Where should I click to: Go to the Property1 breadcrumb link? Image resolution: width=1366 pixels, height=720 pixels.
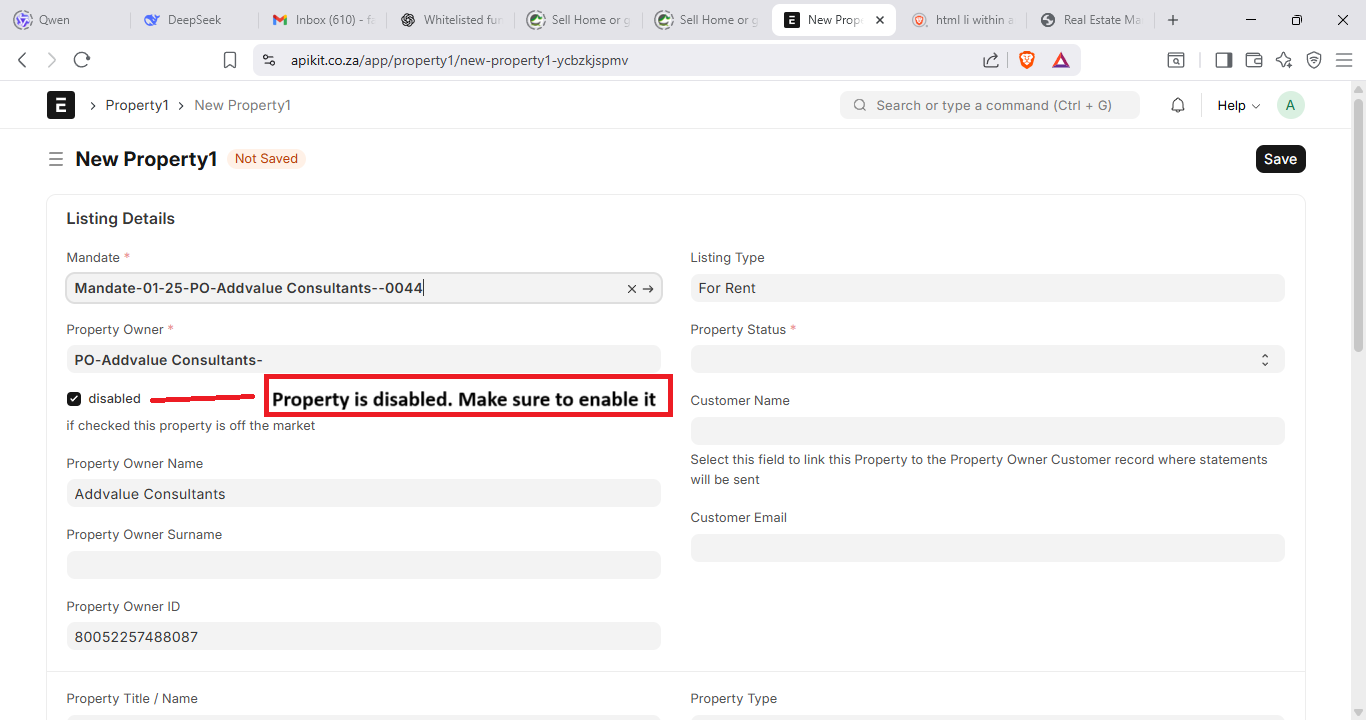tap(137, 105)
